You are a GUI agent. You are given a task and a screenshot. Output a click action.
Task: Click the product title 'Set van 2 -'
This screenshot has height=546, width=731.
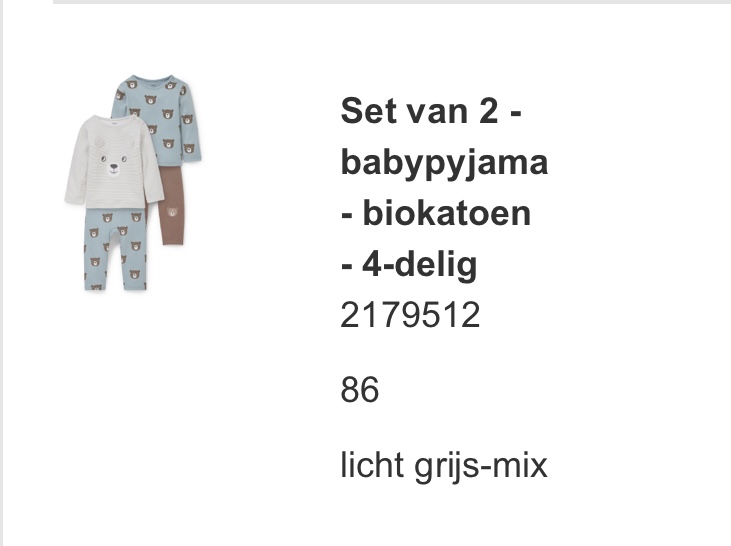(431, 112)
